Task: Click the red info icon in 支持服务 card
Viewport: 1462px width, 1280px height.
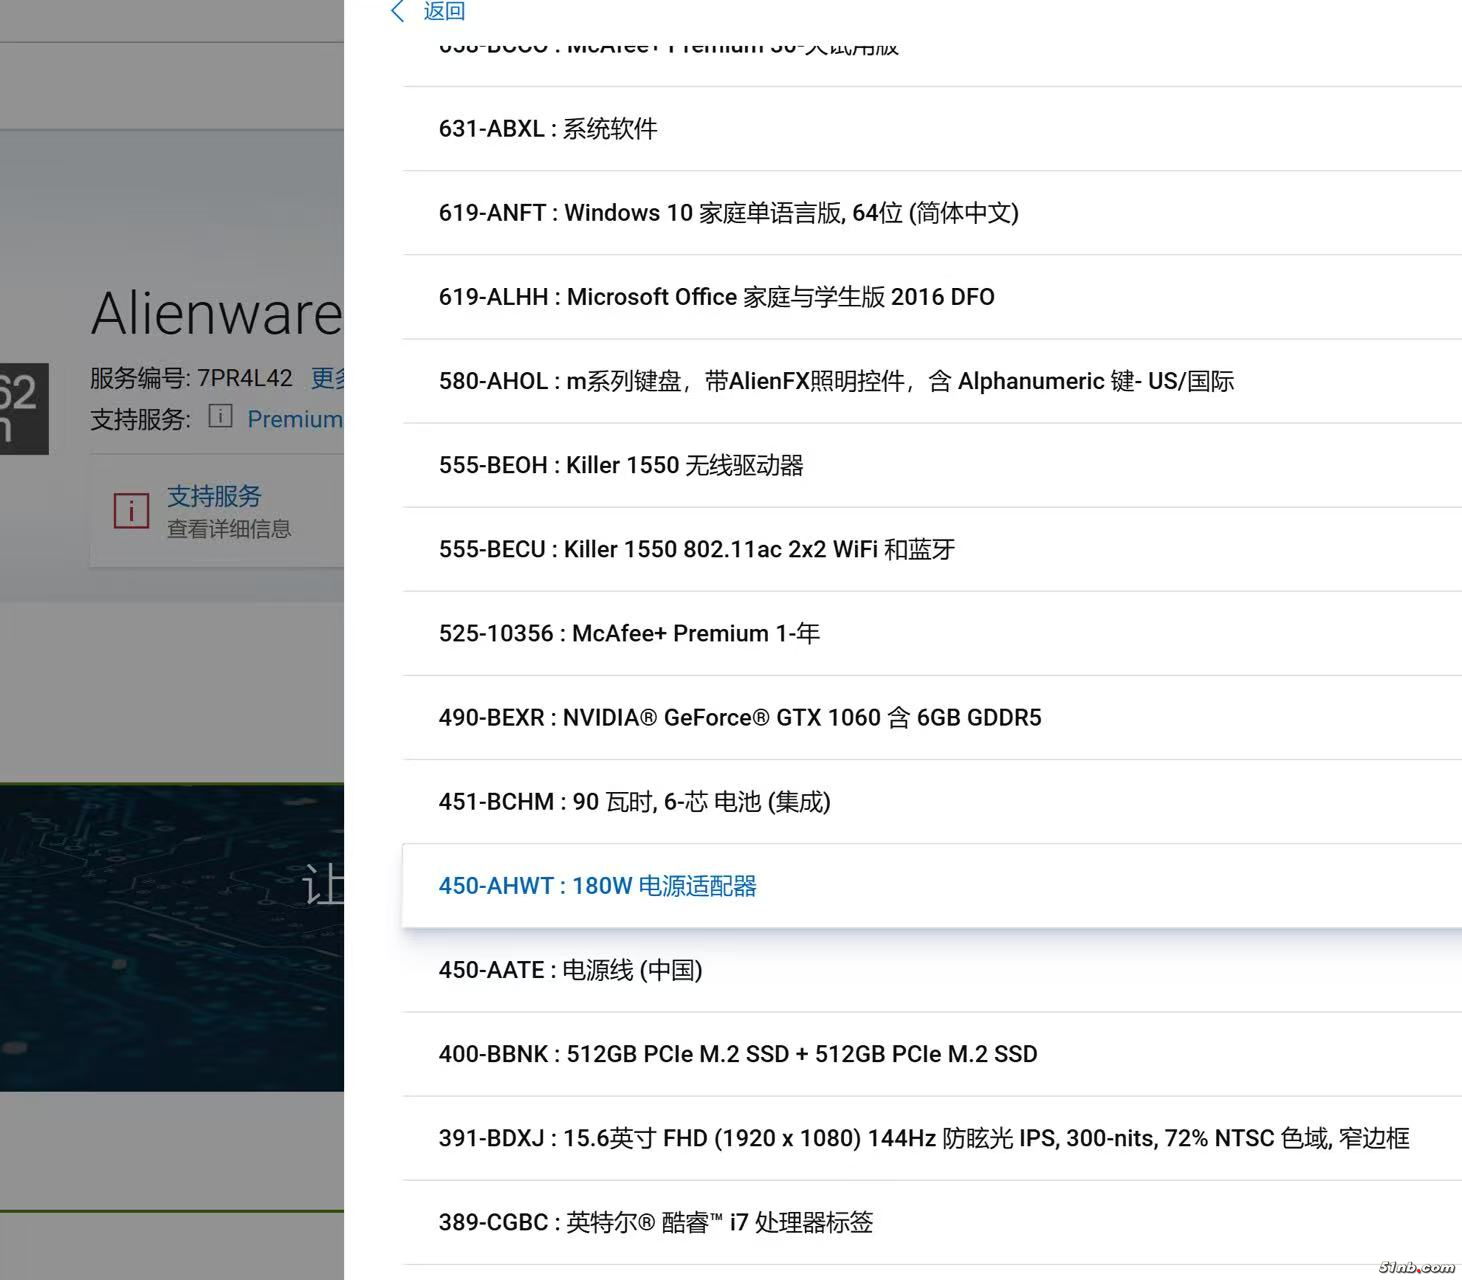Action: (131, 511)
